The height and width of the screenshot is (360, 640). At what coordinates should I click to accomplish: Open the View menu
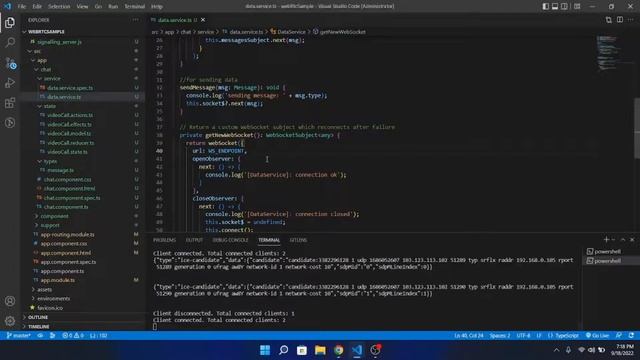tap(82, 7)
